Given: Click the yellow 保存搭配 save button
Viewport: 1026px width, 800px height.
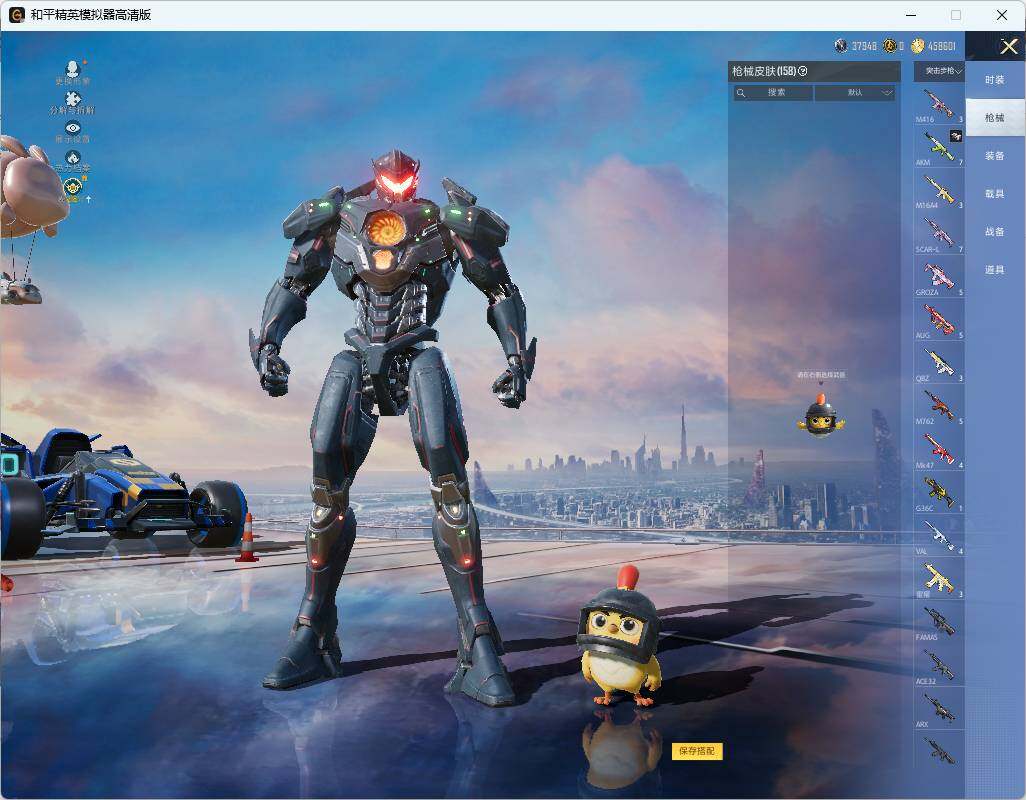Looking at the screenshot, I should (697, 751).
